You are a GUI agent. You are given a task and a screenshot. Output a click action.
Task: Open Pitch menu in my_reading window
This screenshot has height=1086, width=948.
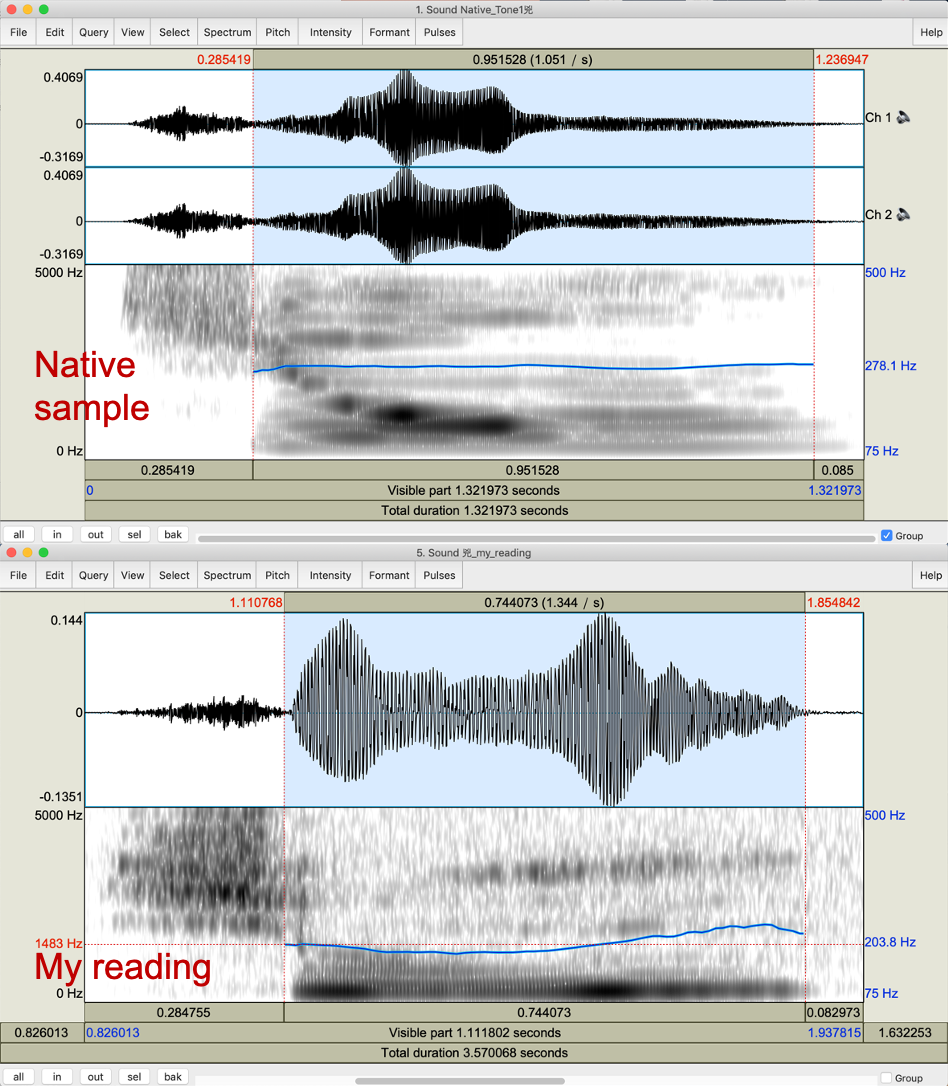278,576
